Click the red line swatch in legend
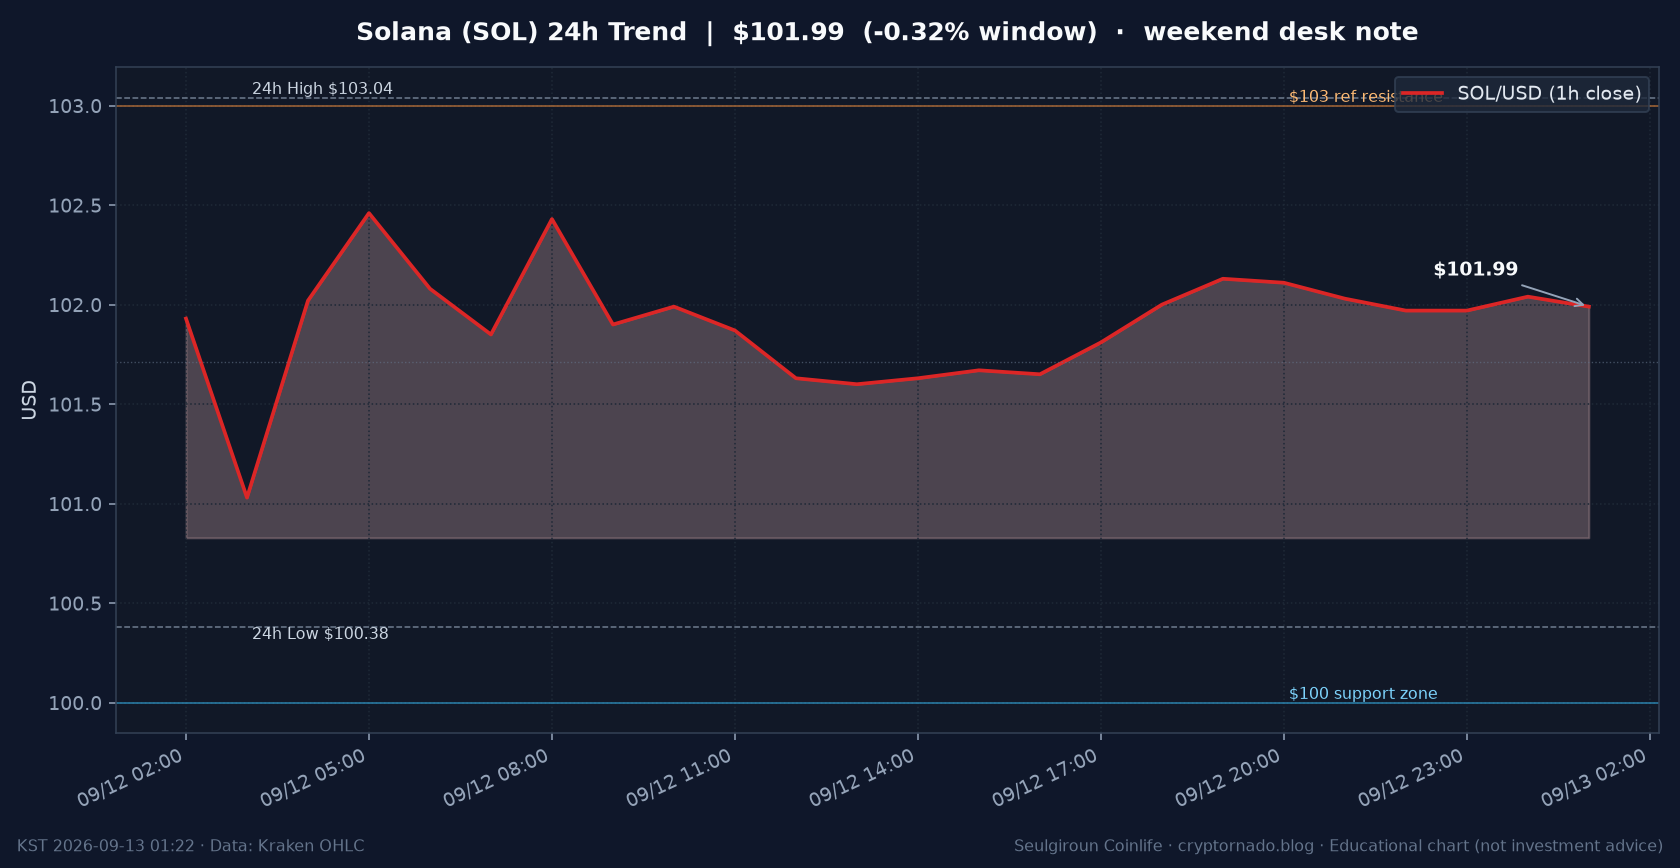1680x868 pixels. click(x=1422, y=94)
